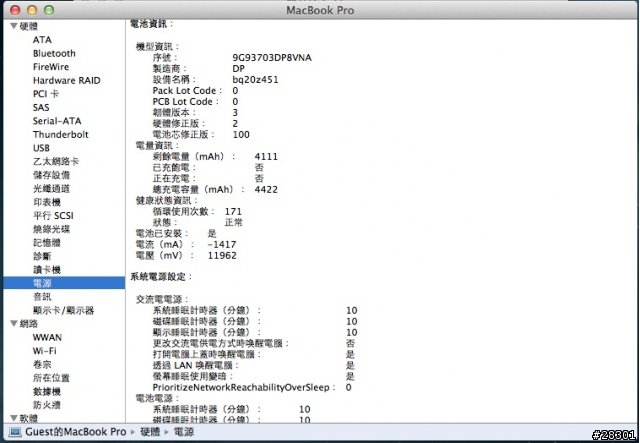Select 乙太網路卡 in the sidebar
The width and height of the screenshot is (640, 443).
tap(56, 161)
